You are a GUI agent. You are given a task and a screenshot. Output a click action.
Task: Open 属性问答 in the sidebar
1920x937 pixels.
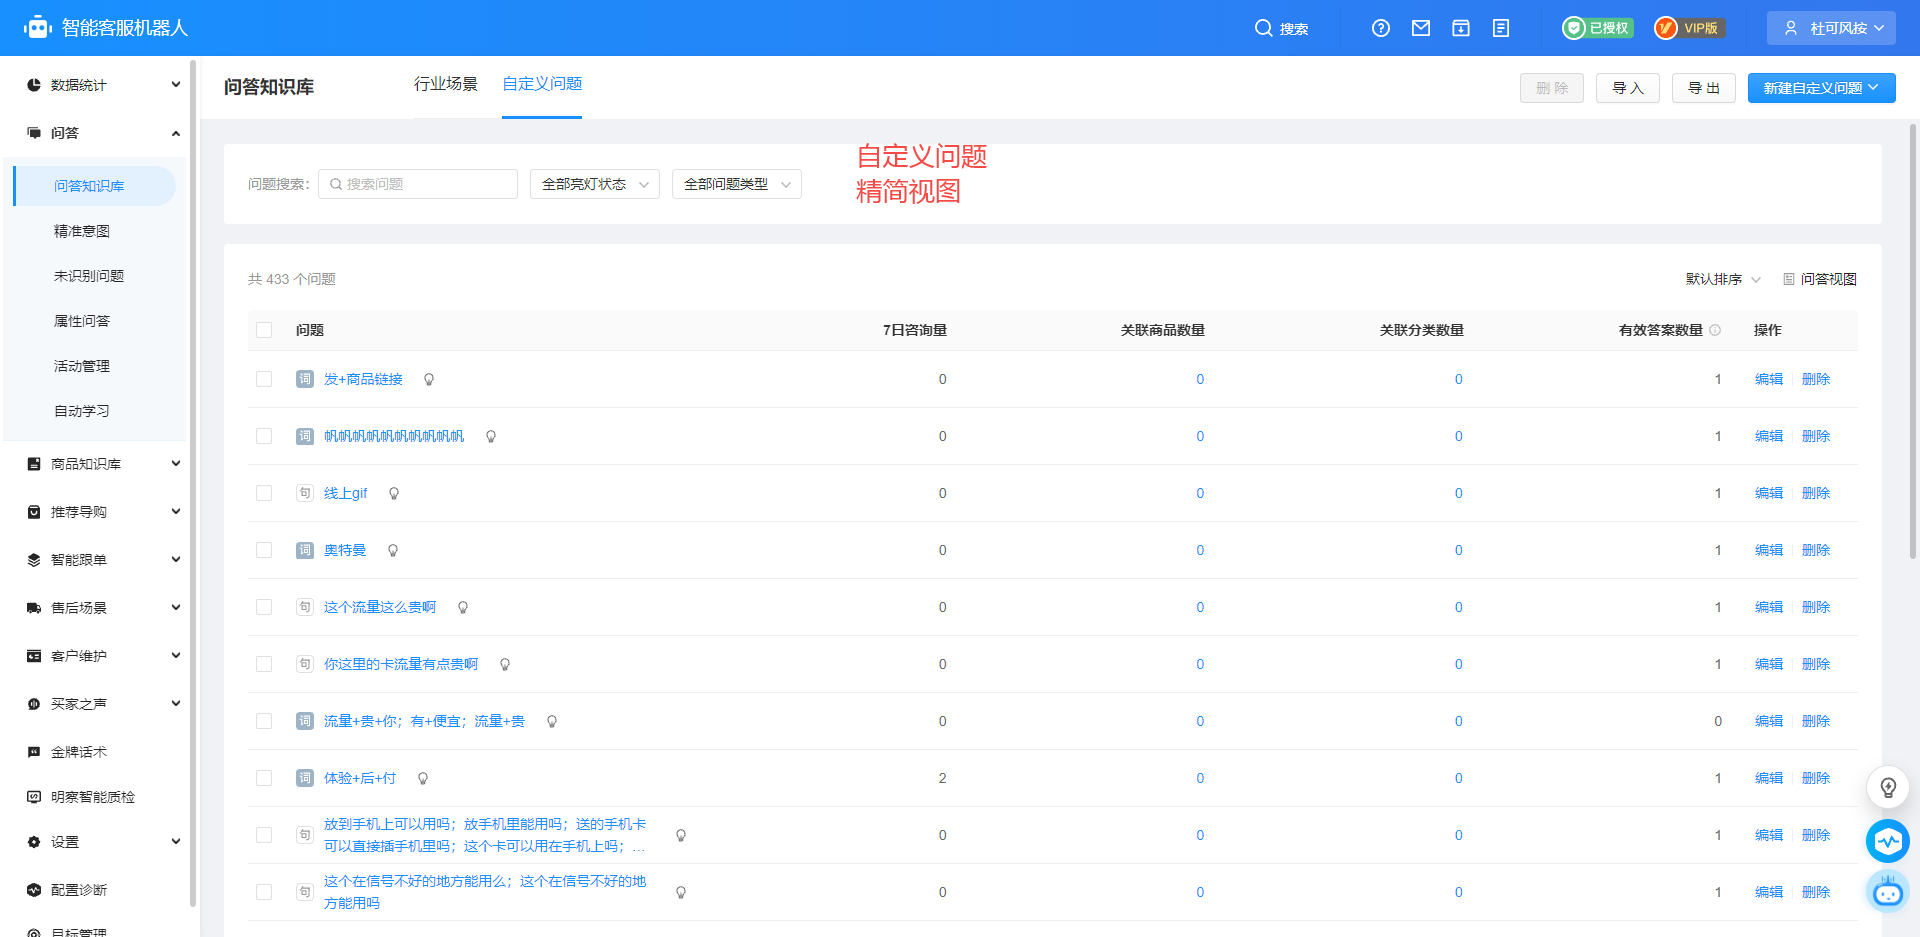coord(82,321)
